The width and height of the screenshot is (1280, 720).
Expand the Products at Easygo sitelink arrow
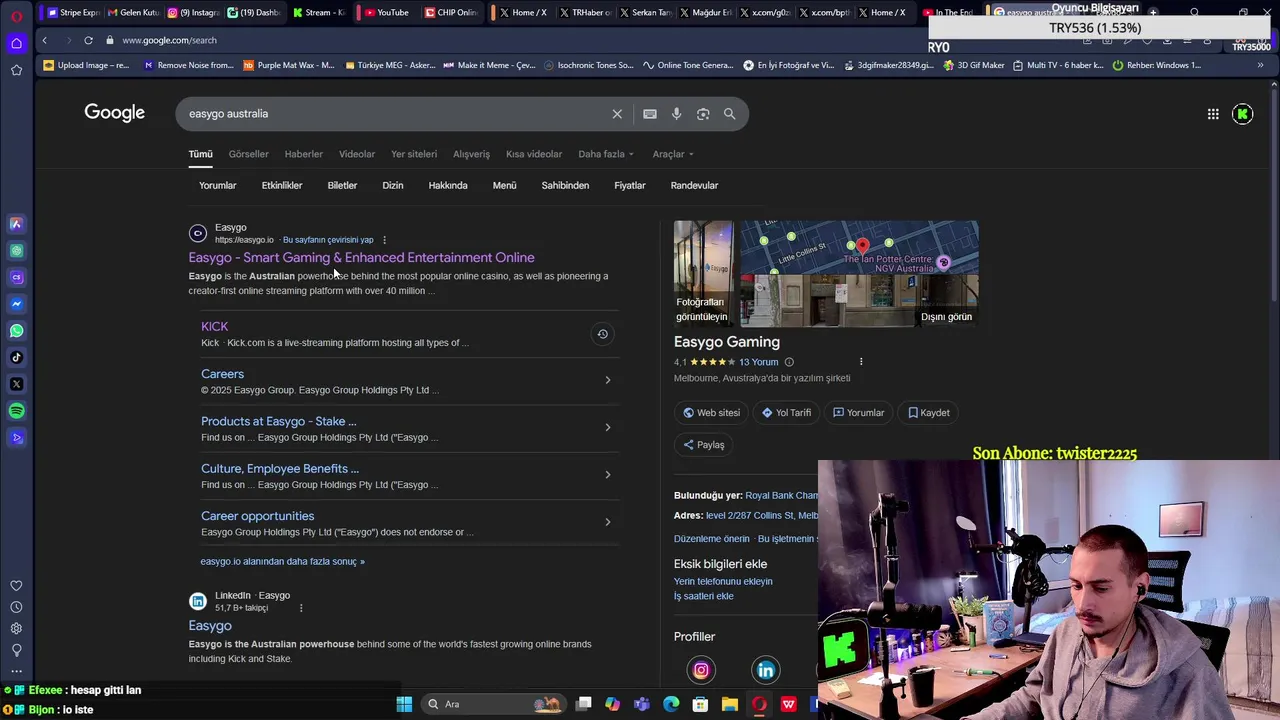click(x=608, y=427)
